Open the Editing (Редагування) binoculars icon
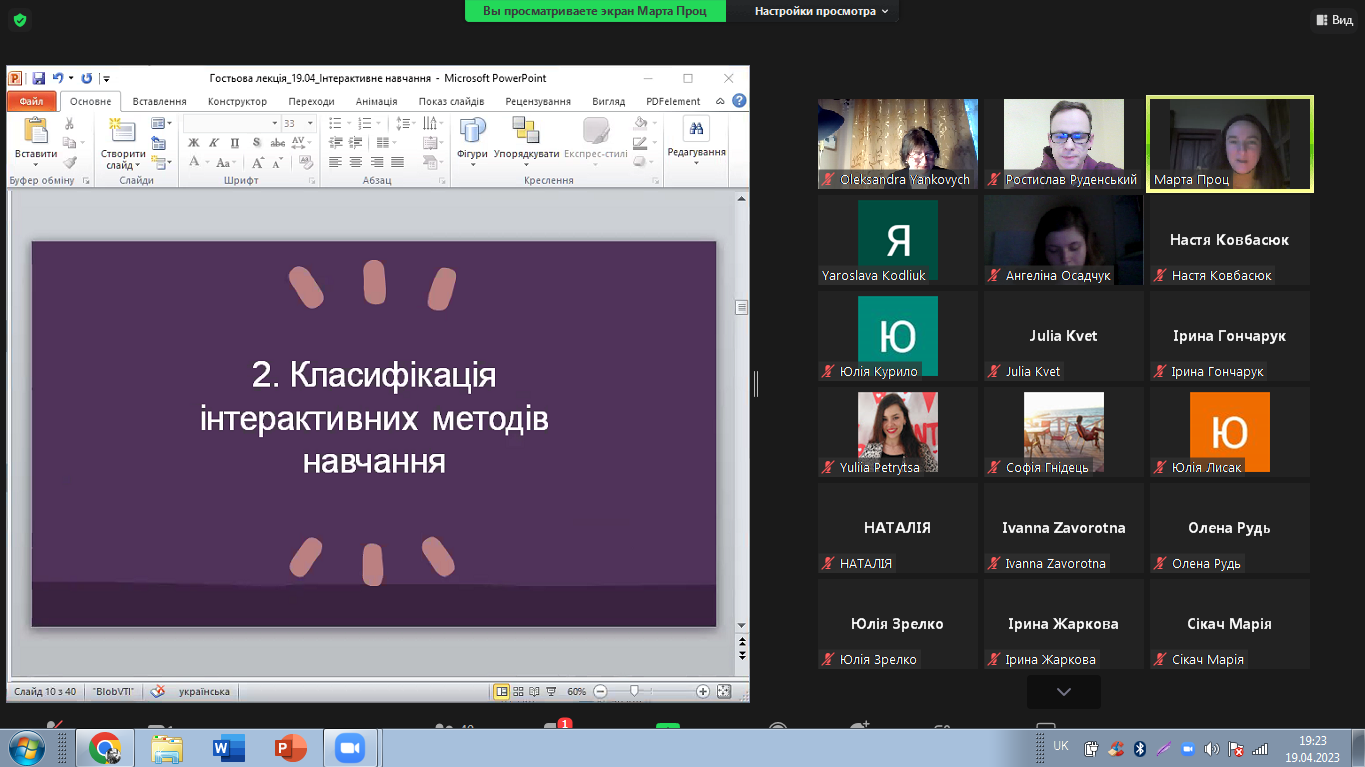 [696, 130]
